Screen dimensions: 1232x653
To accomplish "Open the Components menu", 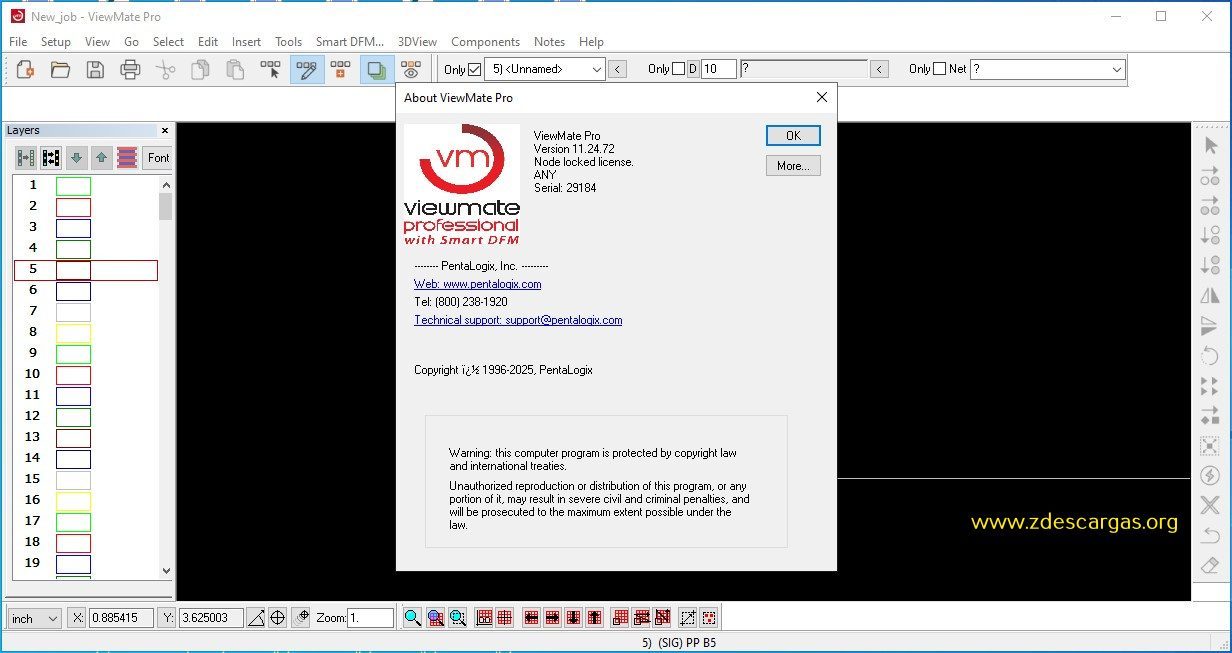I will [x=485, y=42].
